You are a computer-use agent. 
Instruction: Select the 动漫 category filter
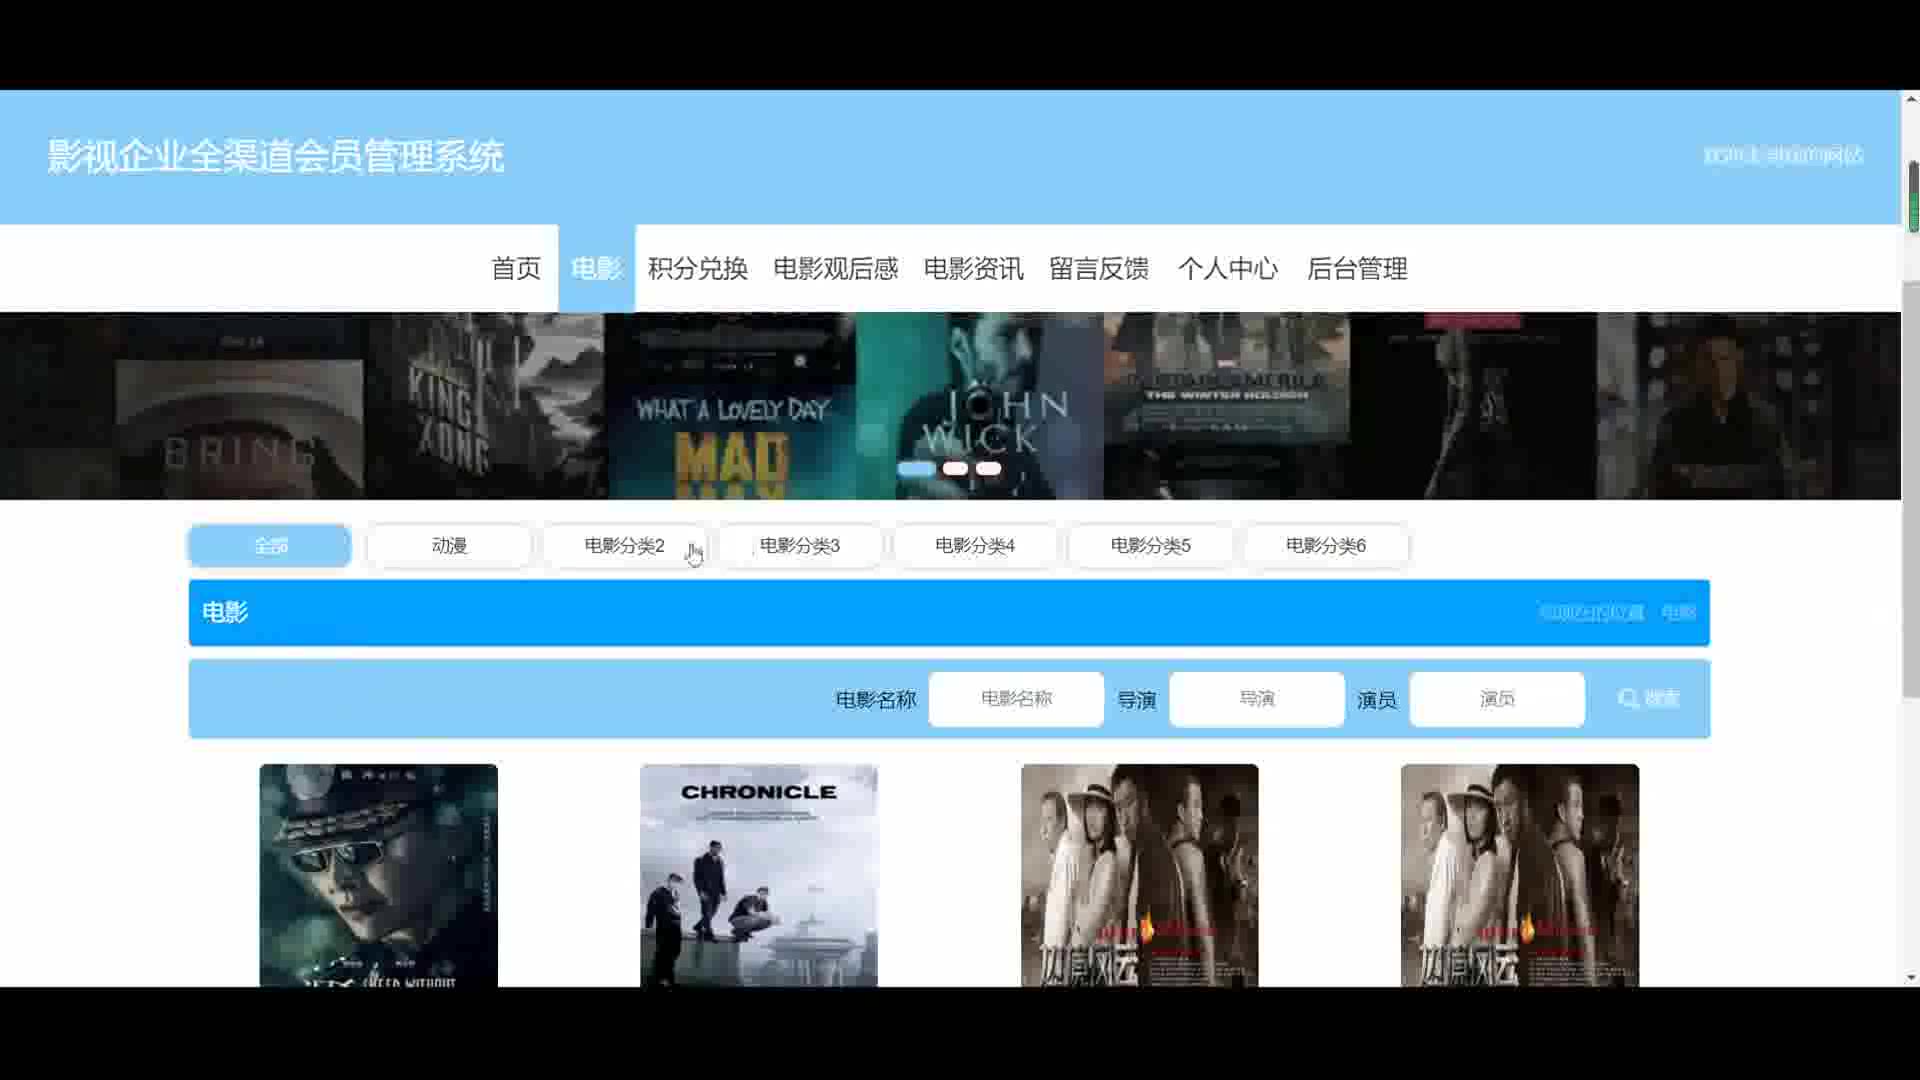click(449, 546)
